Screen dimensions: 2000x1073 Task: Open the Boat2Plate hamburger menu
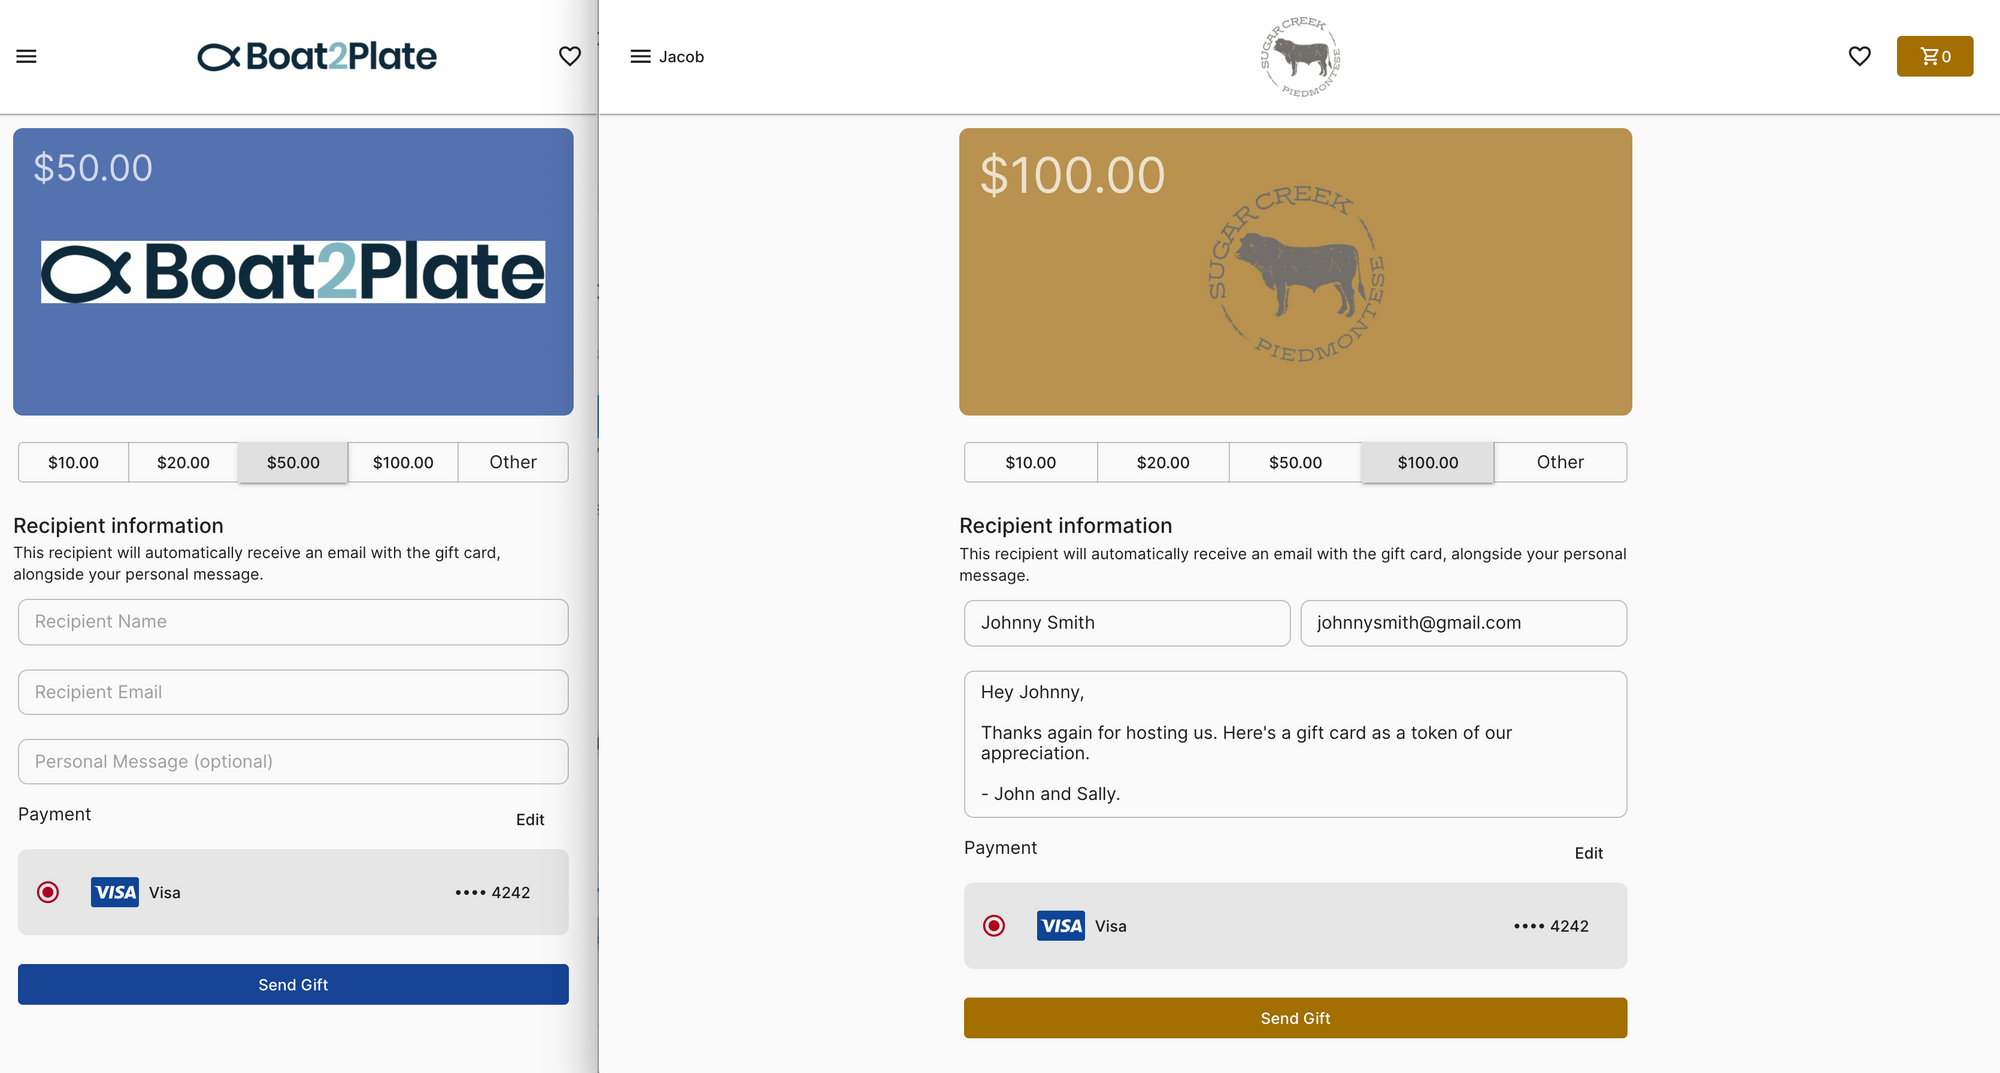pos(27,57)
